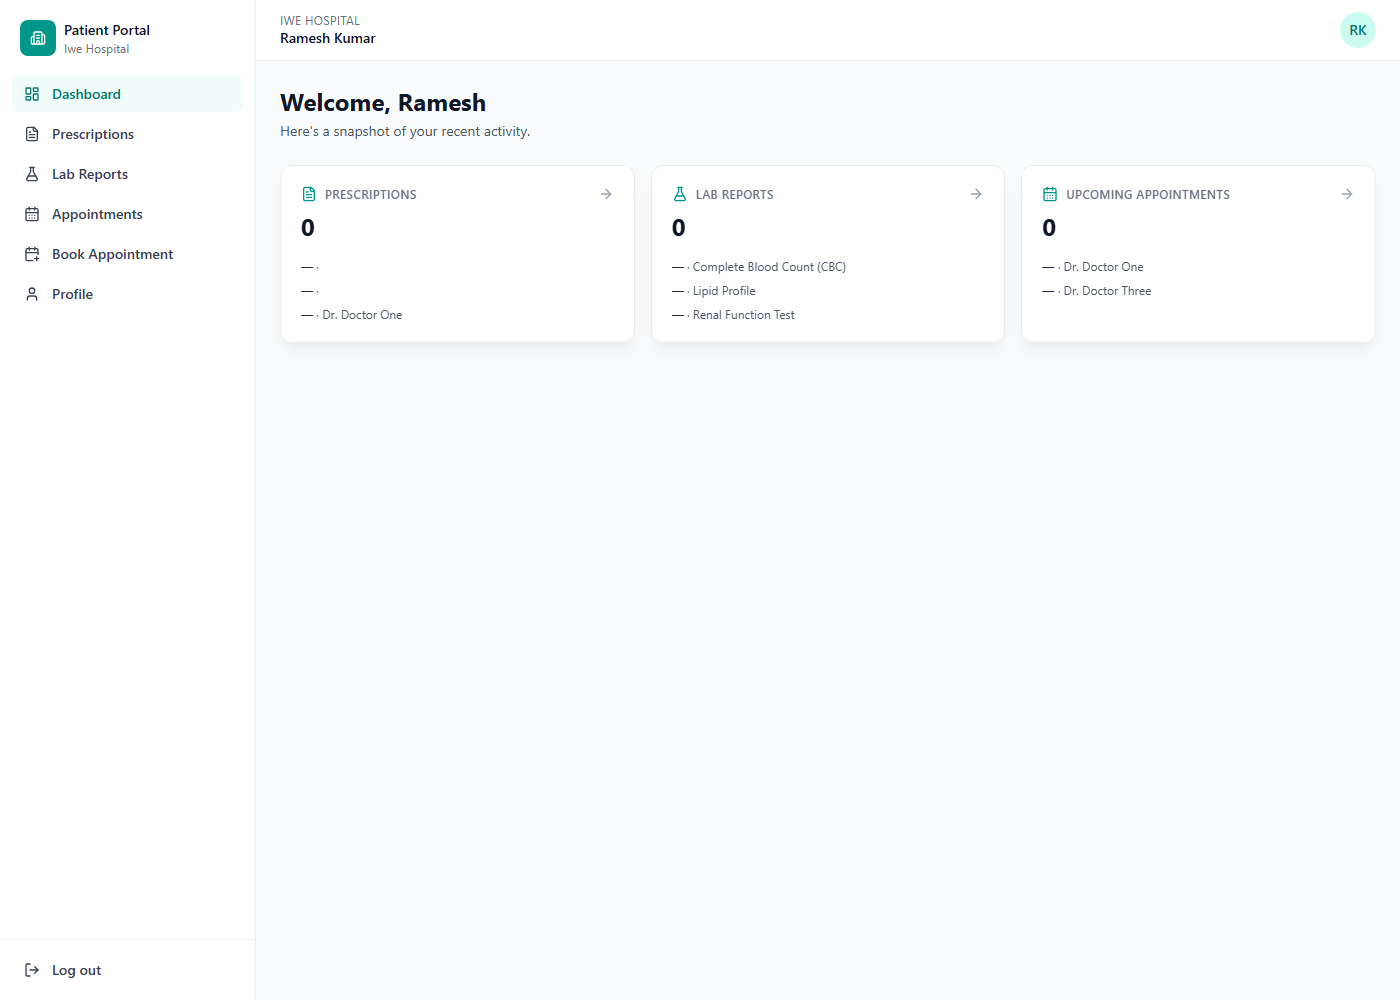Click the Profile person icon in sidebar

click(x=32, y=294)
